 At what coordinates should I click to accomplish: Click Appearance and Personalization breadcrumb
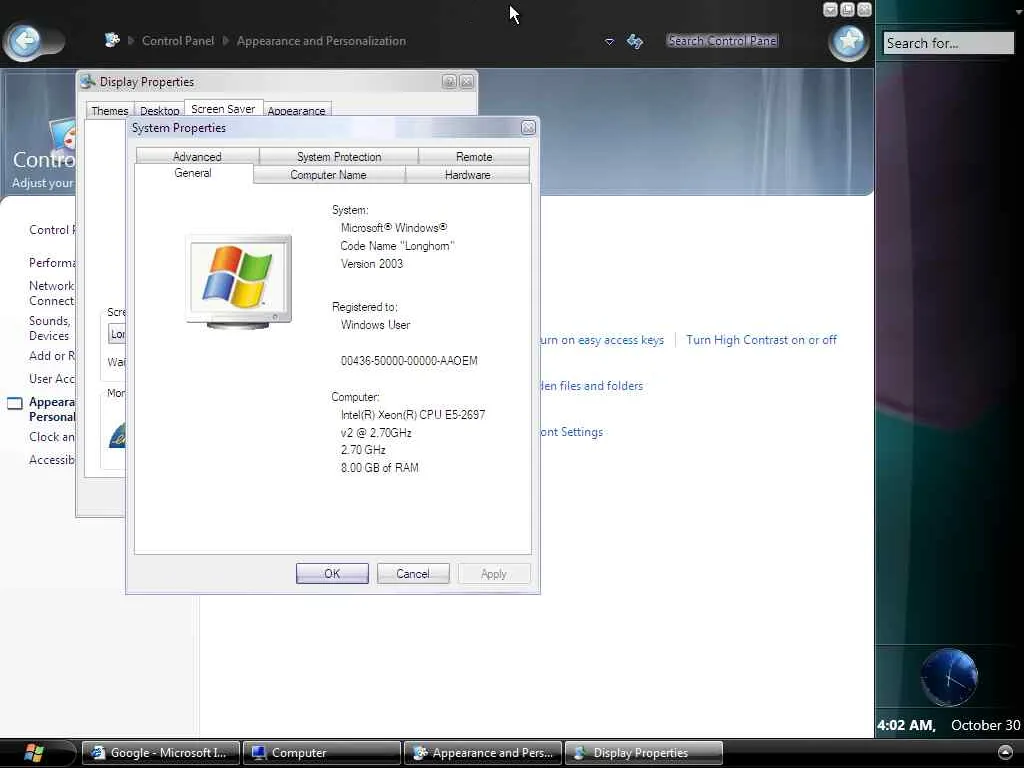[x=321, y=40]
